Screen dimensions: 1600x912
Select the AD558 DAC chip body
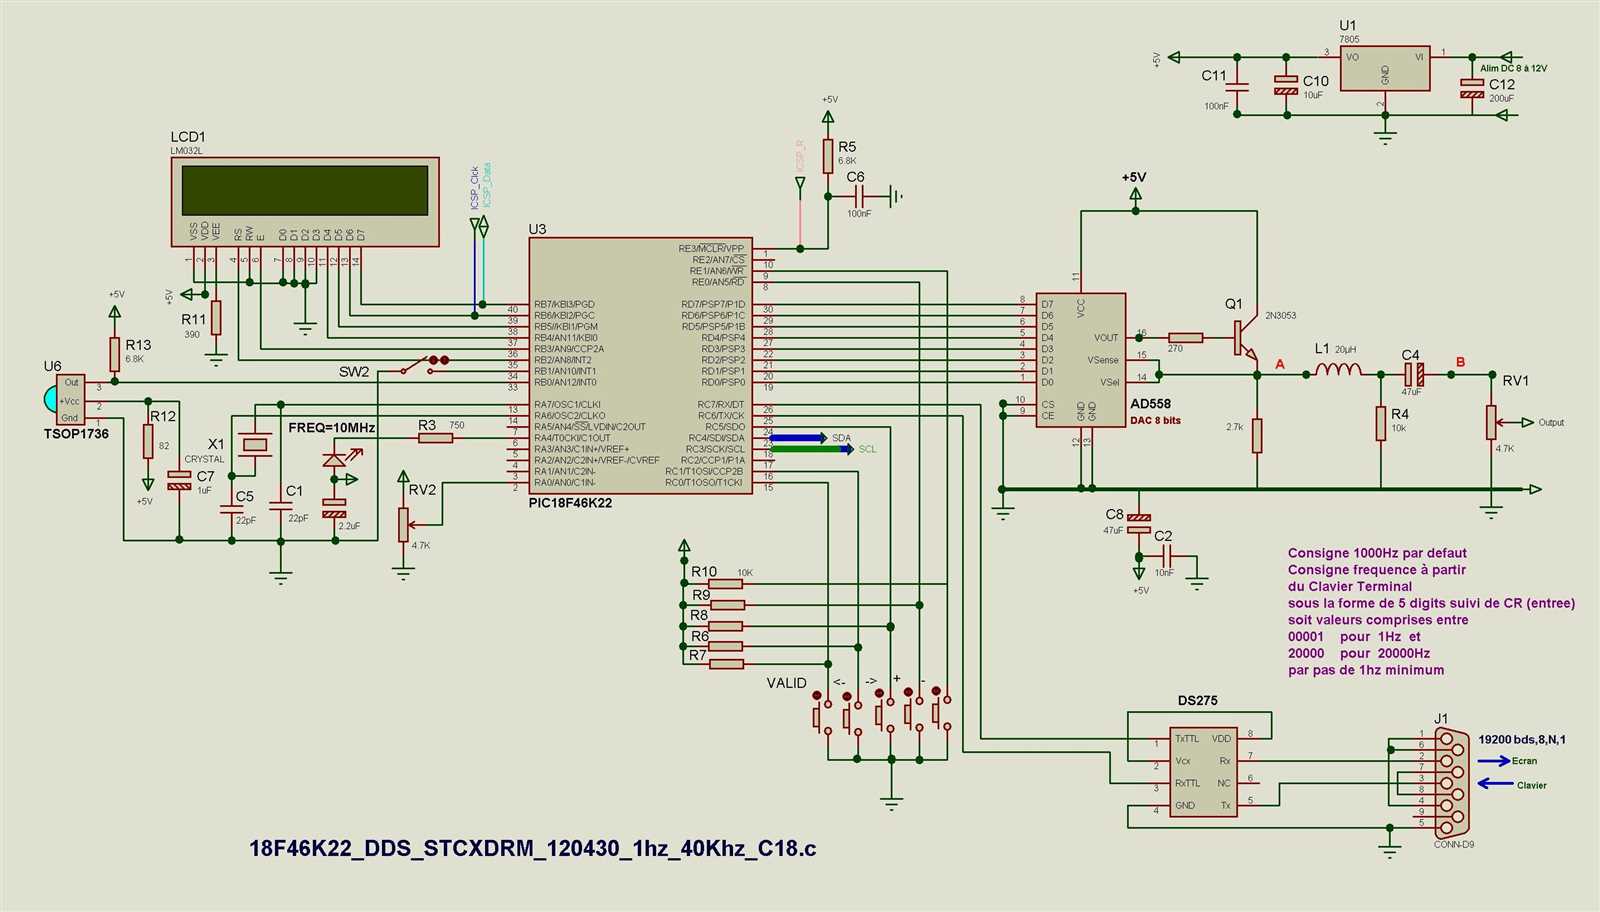[1080, 360]
